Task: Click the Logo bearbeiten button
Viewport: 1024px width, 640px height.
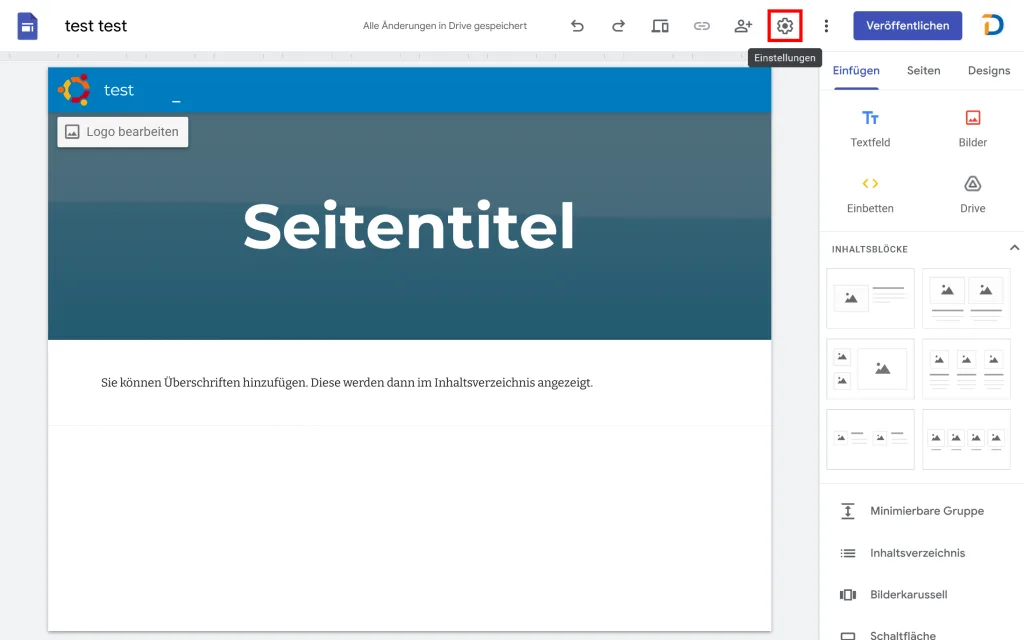Action: click(123, 132)
